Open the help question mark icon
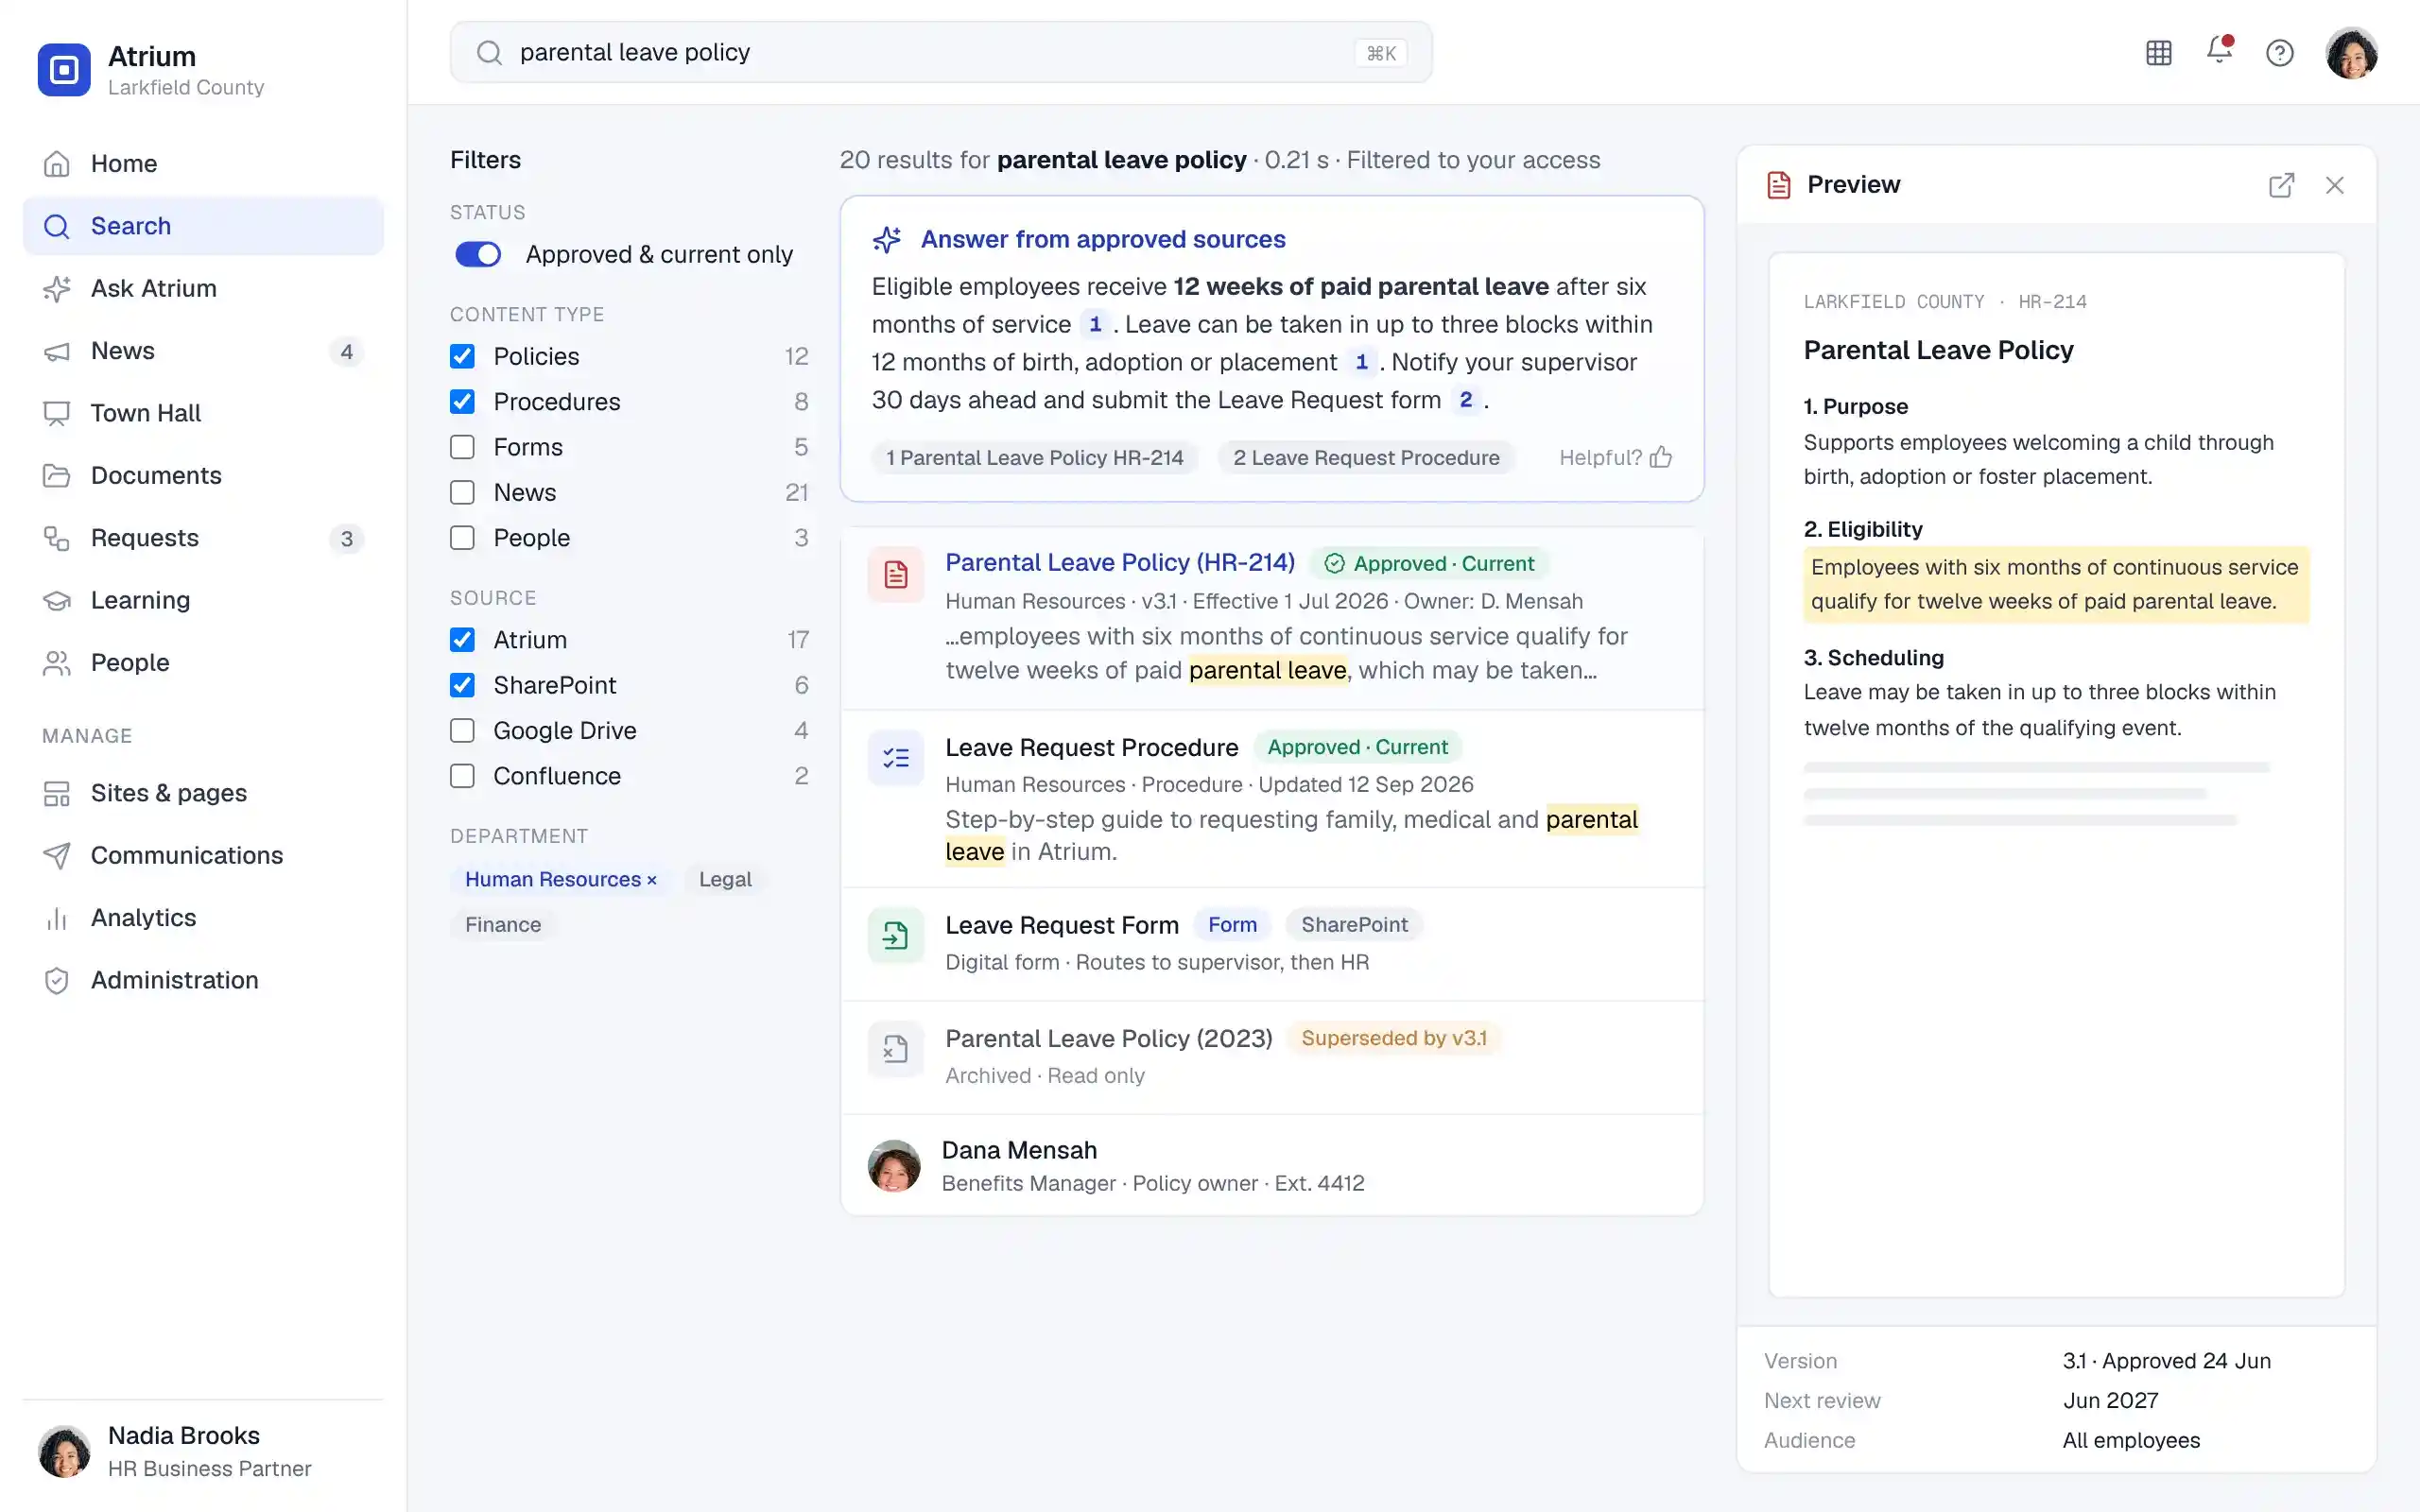 [2279, 53]
